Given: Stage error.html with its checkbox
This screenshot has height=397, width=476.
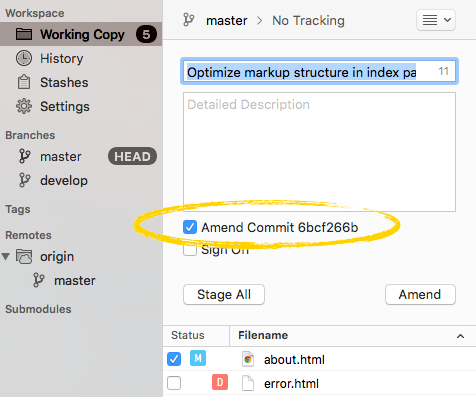Looking at the screenshot, I should [x=174, y=383].
